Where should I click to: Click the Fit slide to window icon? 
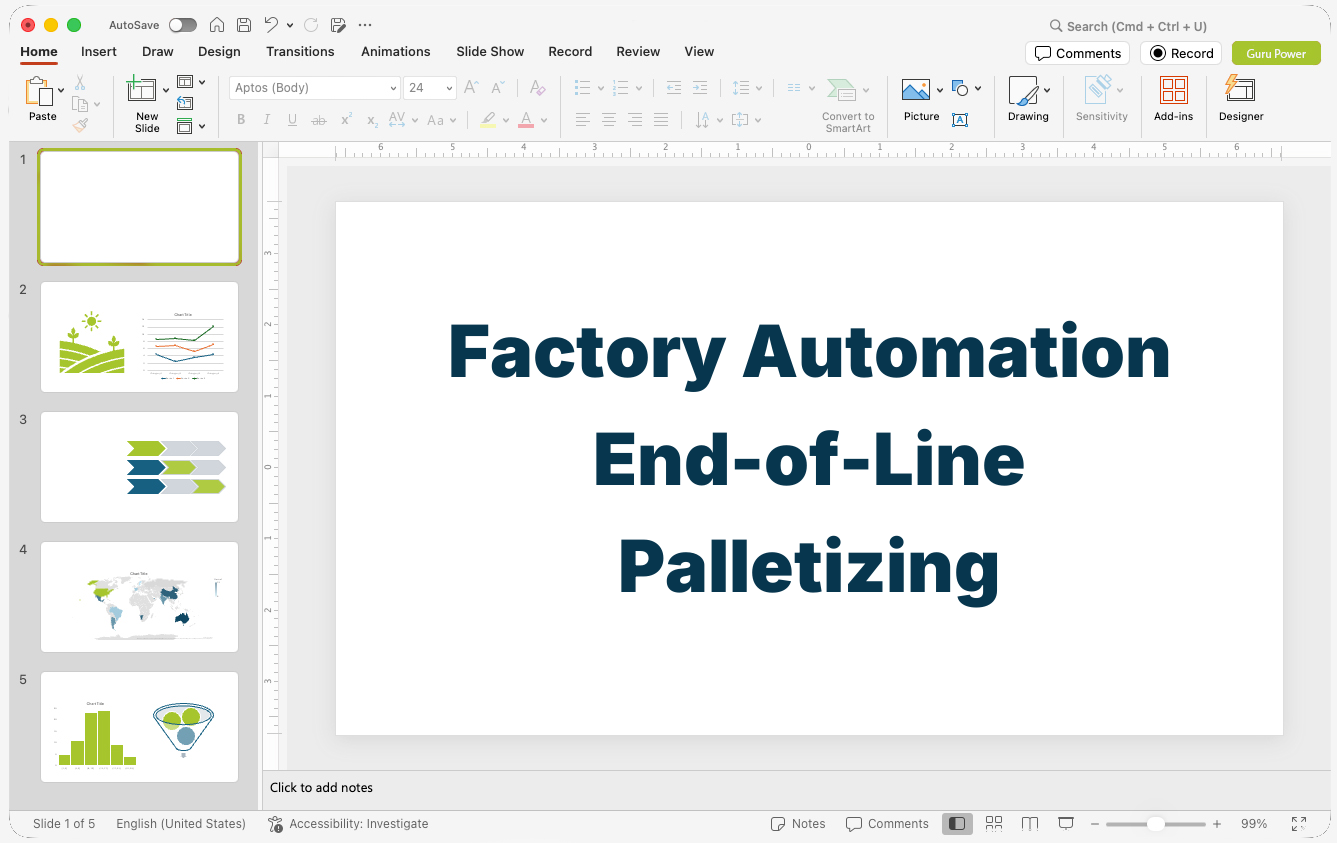(x=1299, y=824)
